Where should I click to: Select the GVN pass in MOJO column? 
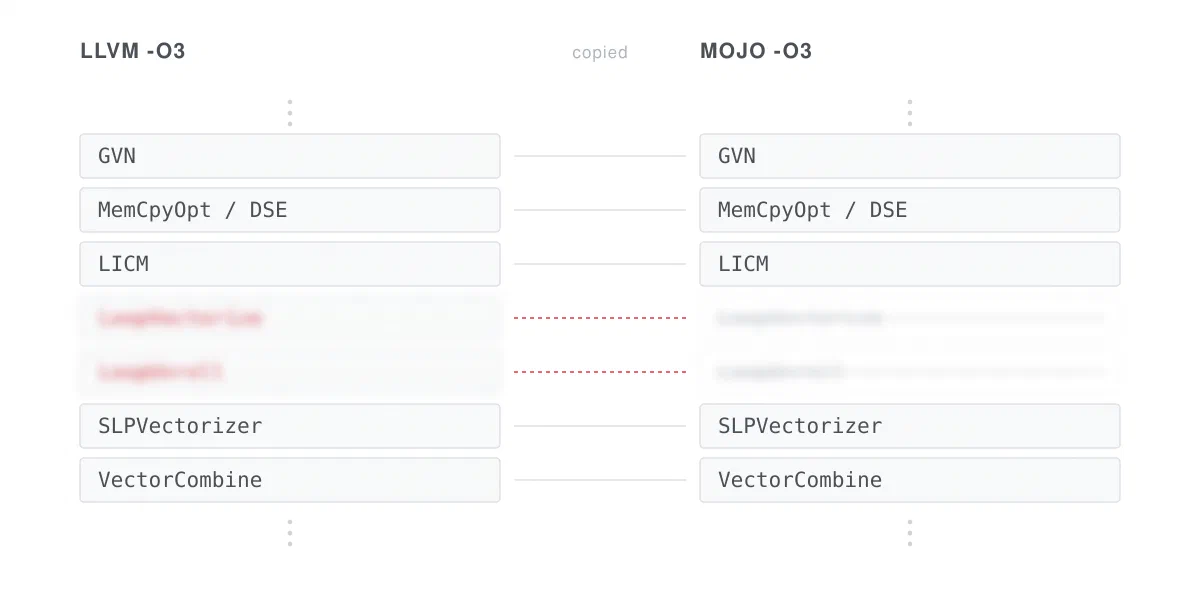[910, 156]
